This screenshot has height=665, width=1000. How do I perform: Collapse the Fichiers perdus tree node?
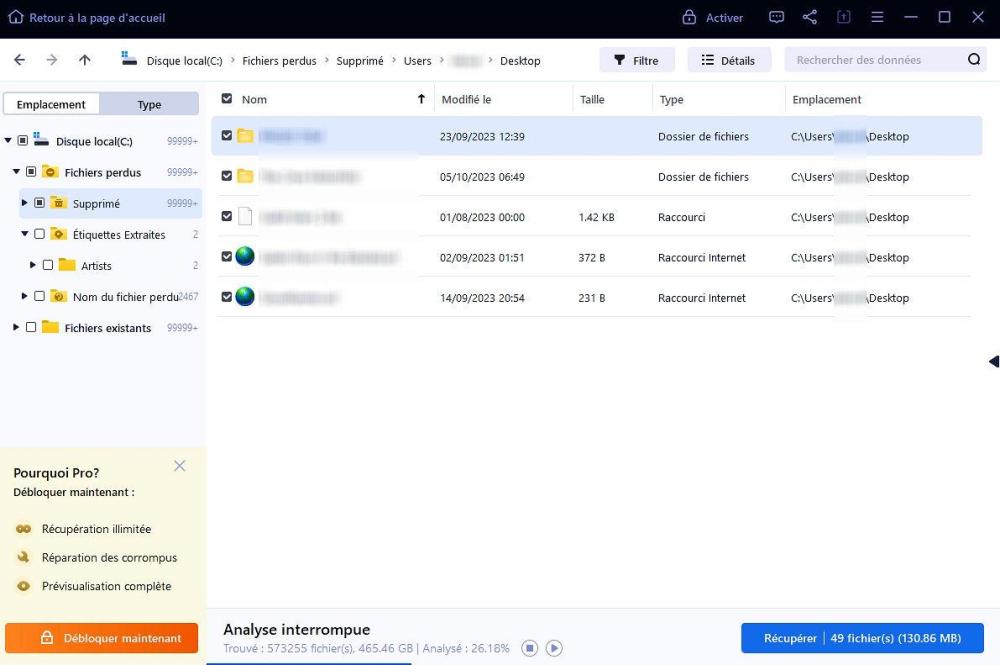click(16, 172)
